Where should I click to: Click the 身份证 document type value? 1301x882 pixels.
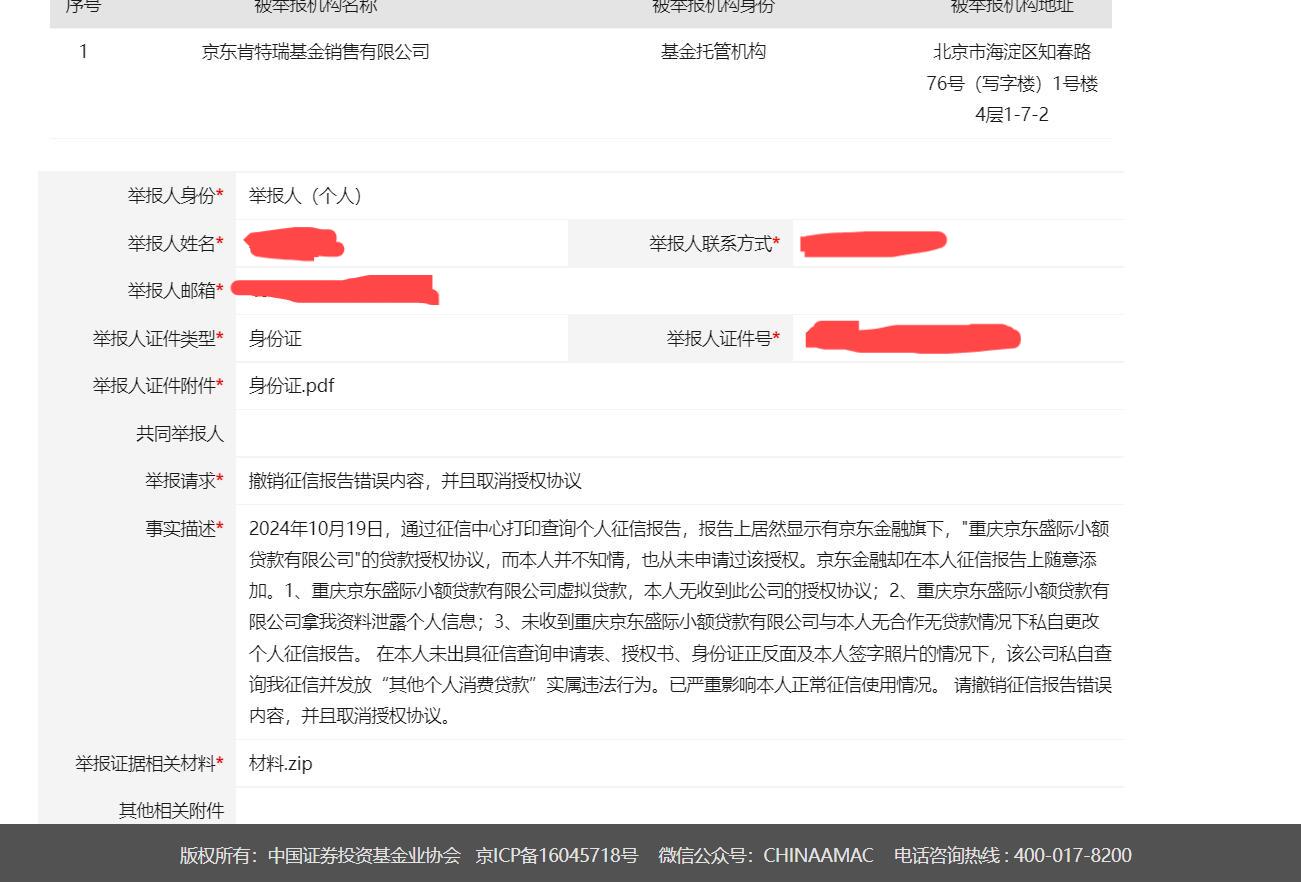tap(275, 339)
